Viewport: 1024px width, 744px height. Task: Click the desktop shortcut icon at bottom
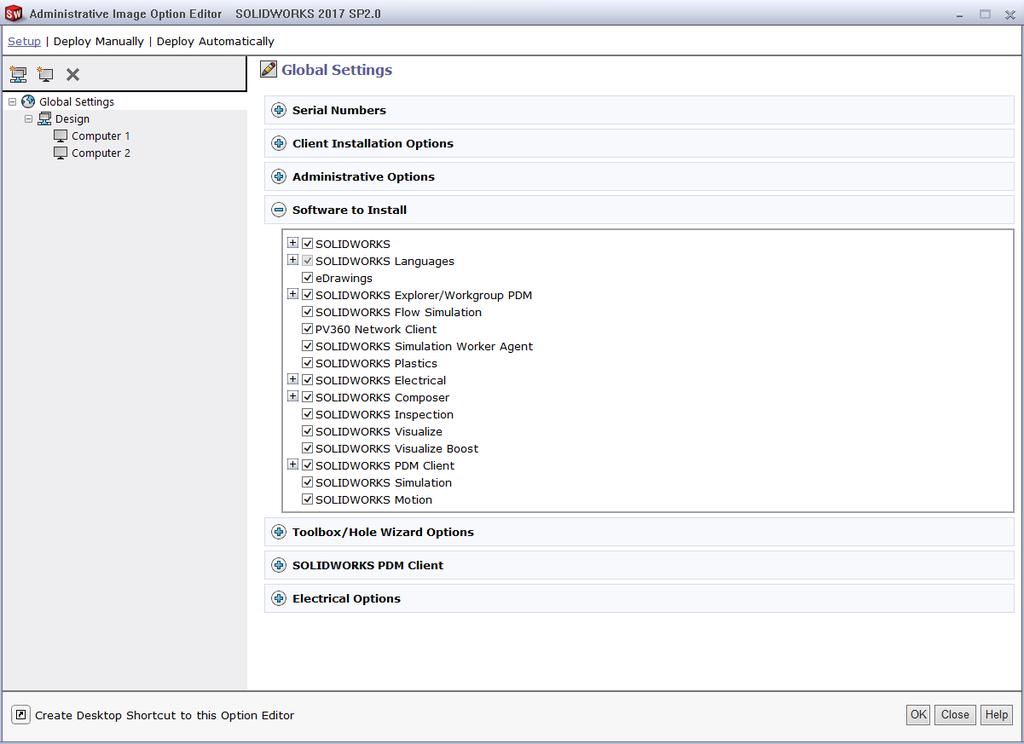(x=21, y=715)
